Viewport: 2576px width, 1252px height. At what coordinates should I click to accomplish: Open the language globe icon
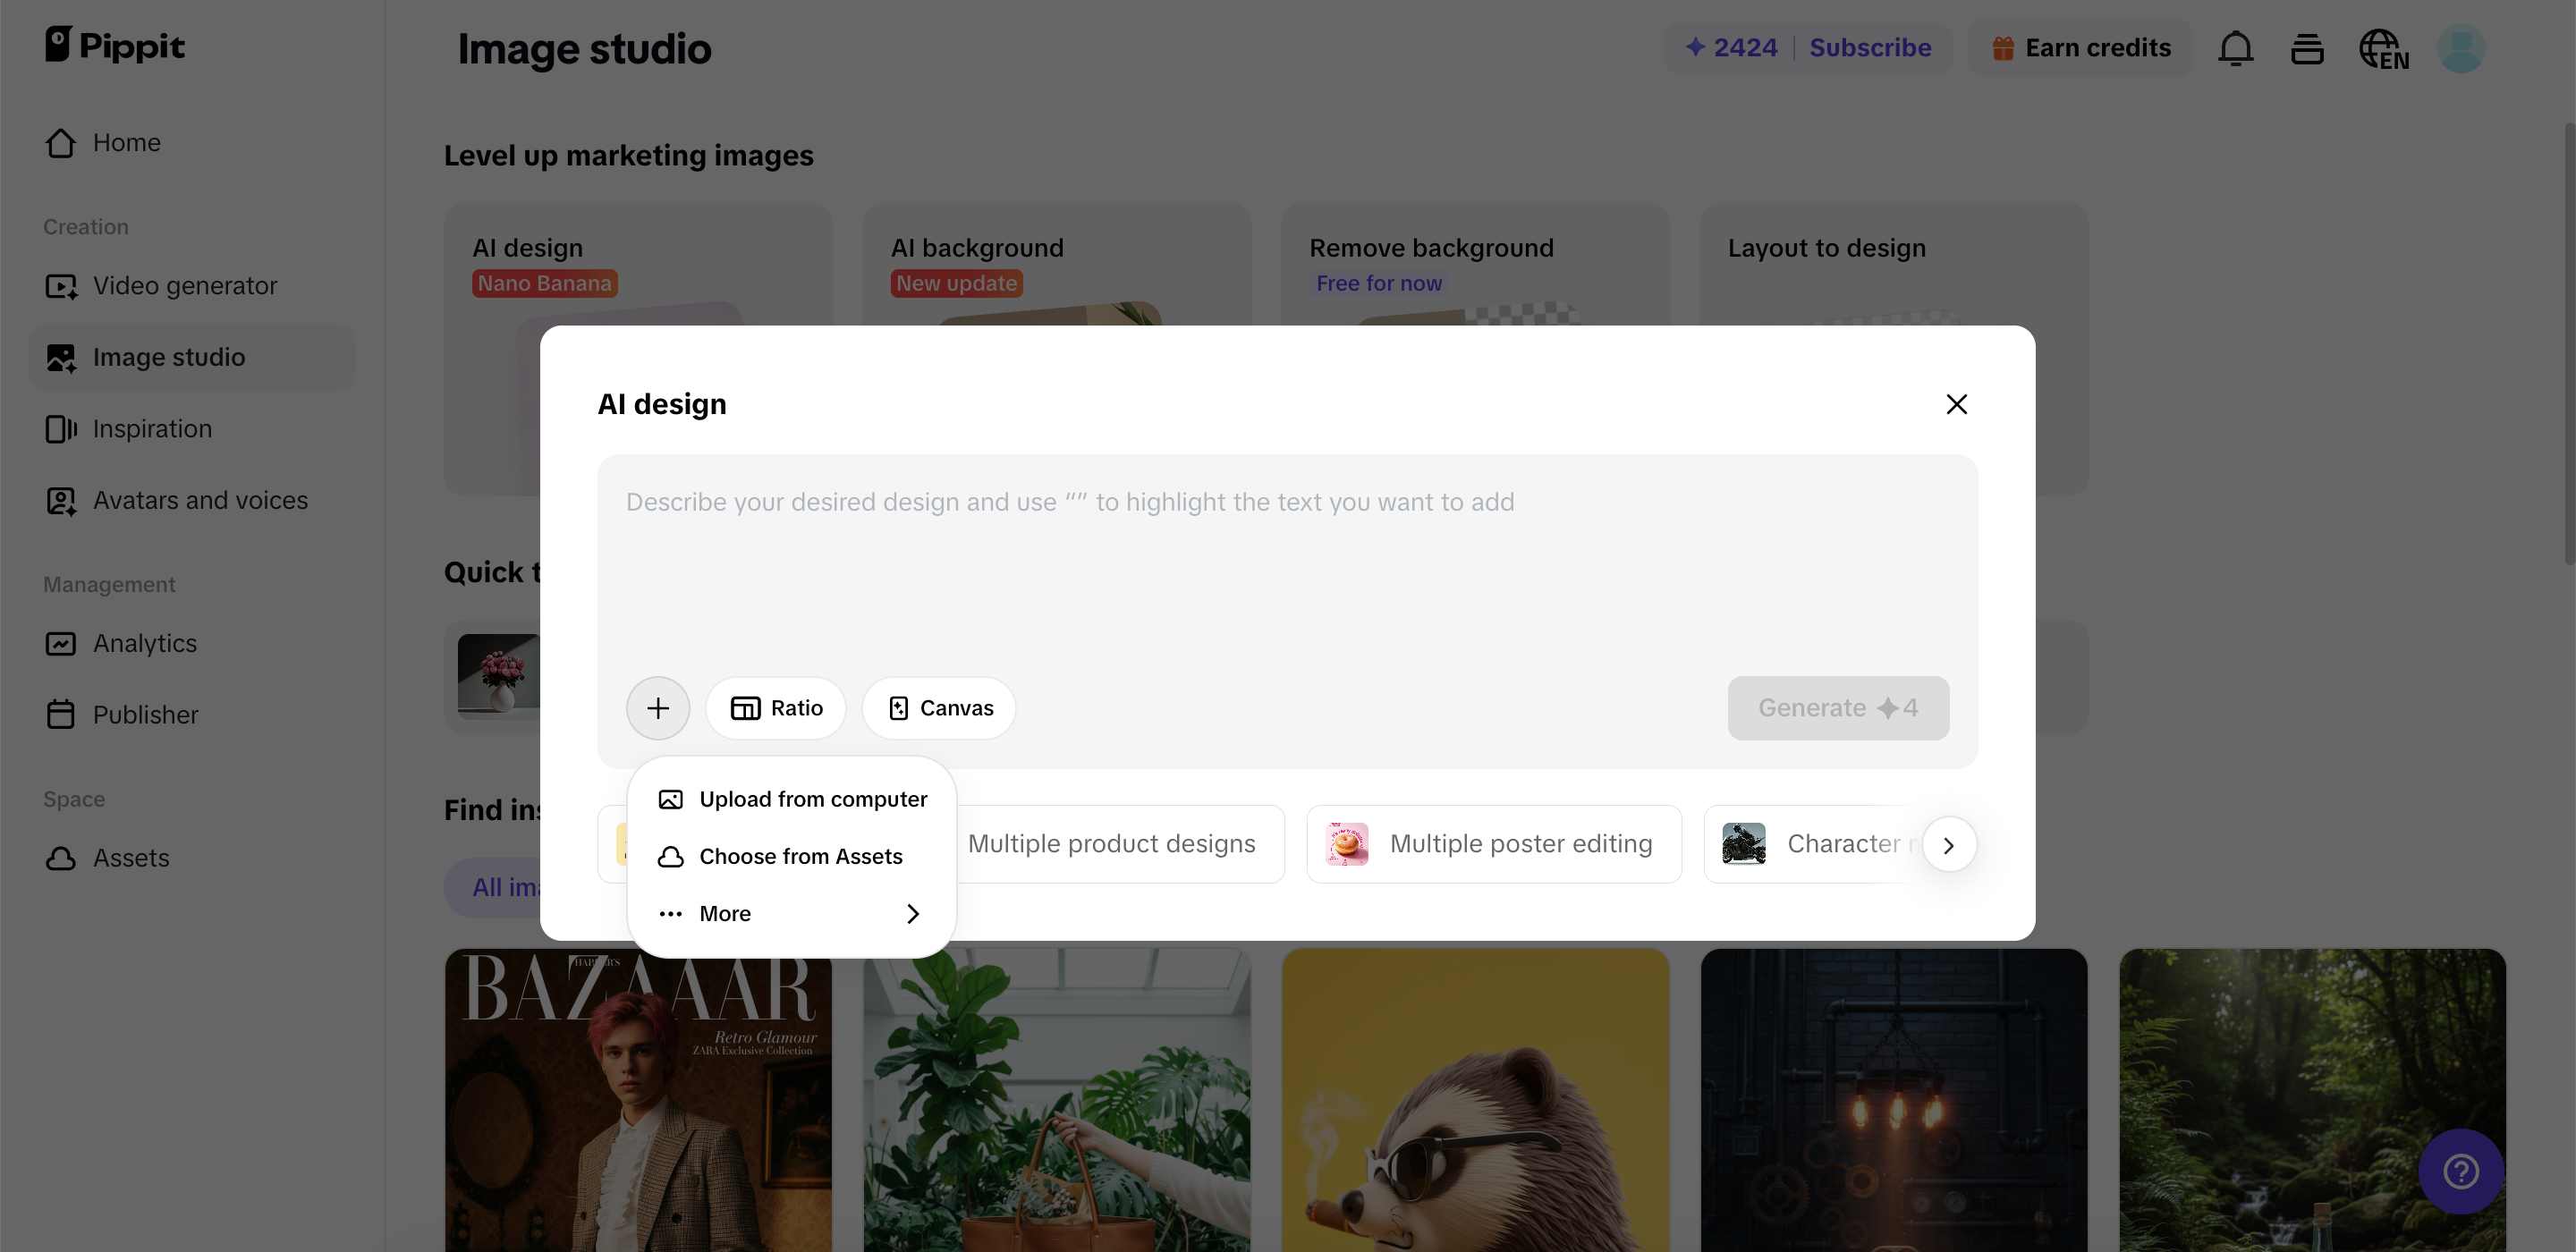(x=2383, y=48)
